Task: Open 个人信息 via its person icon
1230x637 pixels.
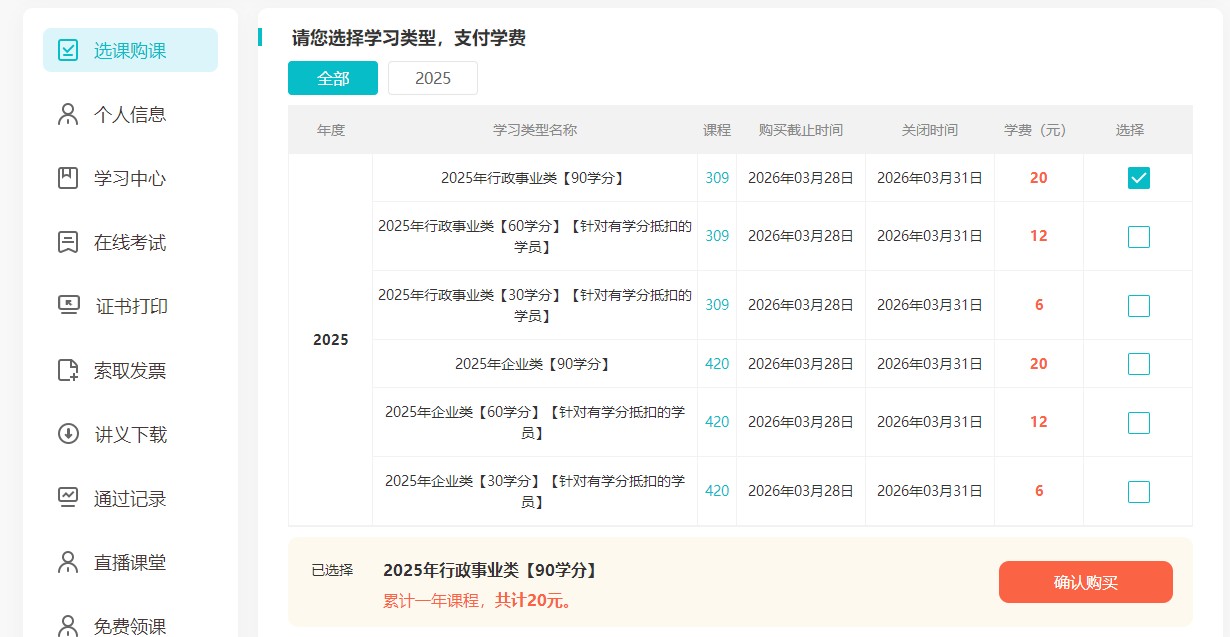Action: tap(68, 114)
